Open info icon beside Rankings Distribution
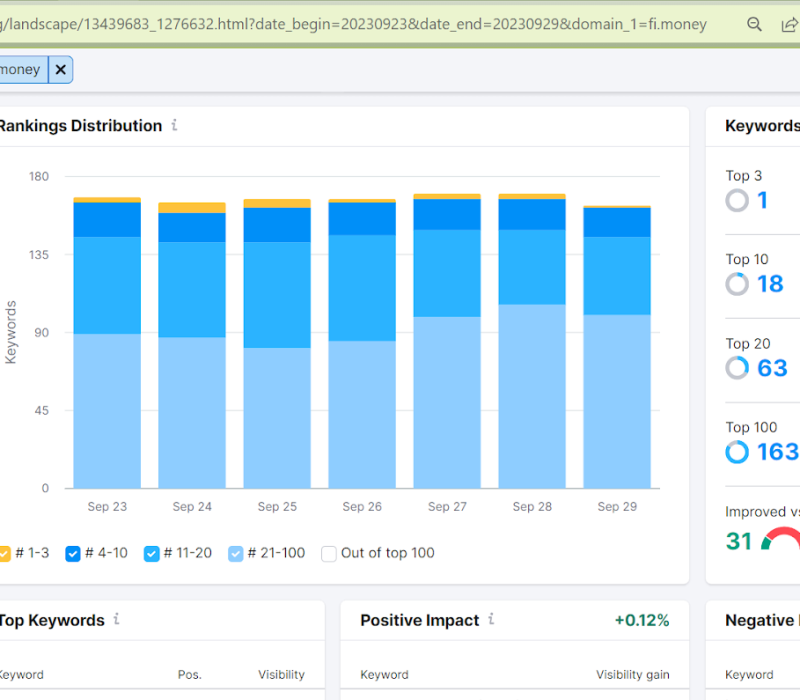The image size is (800, 700). coord(175,125)
